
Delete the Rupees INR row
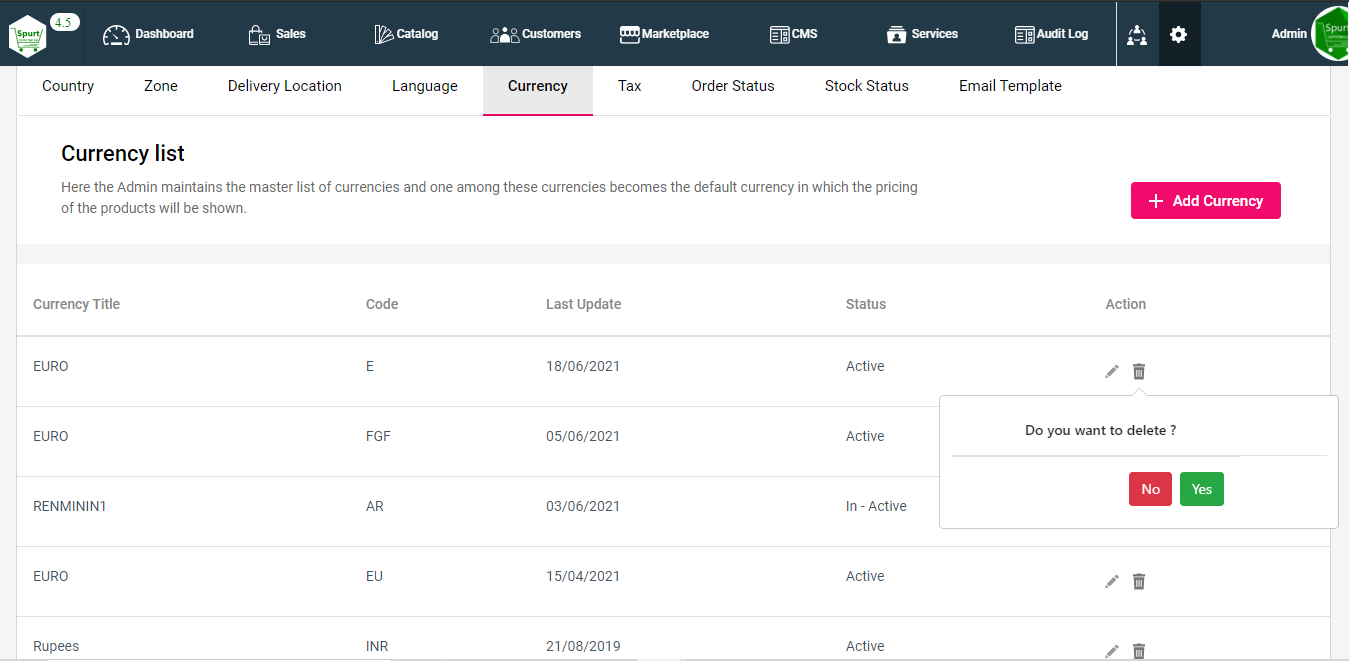coord(1139,651)
